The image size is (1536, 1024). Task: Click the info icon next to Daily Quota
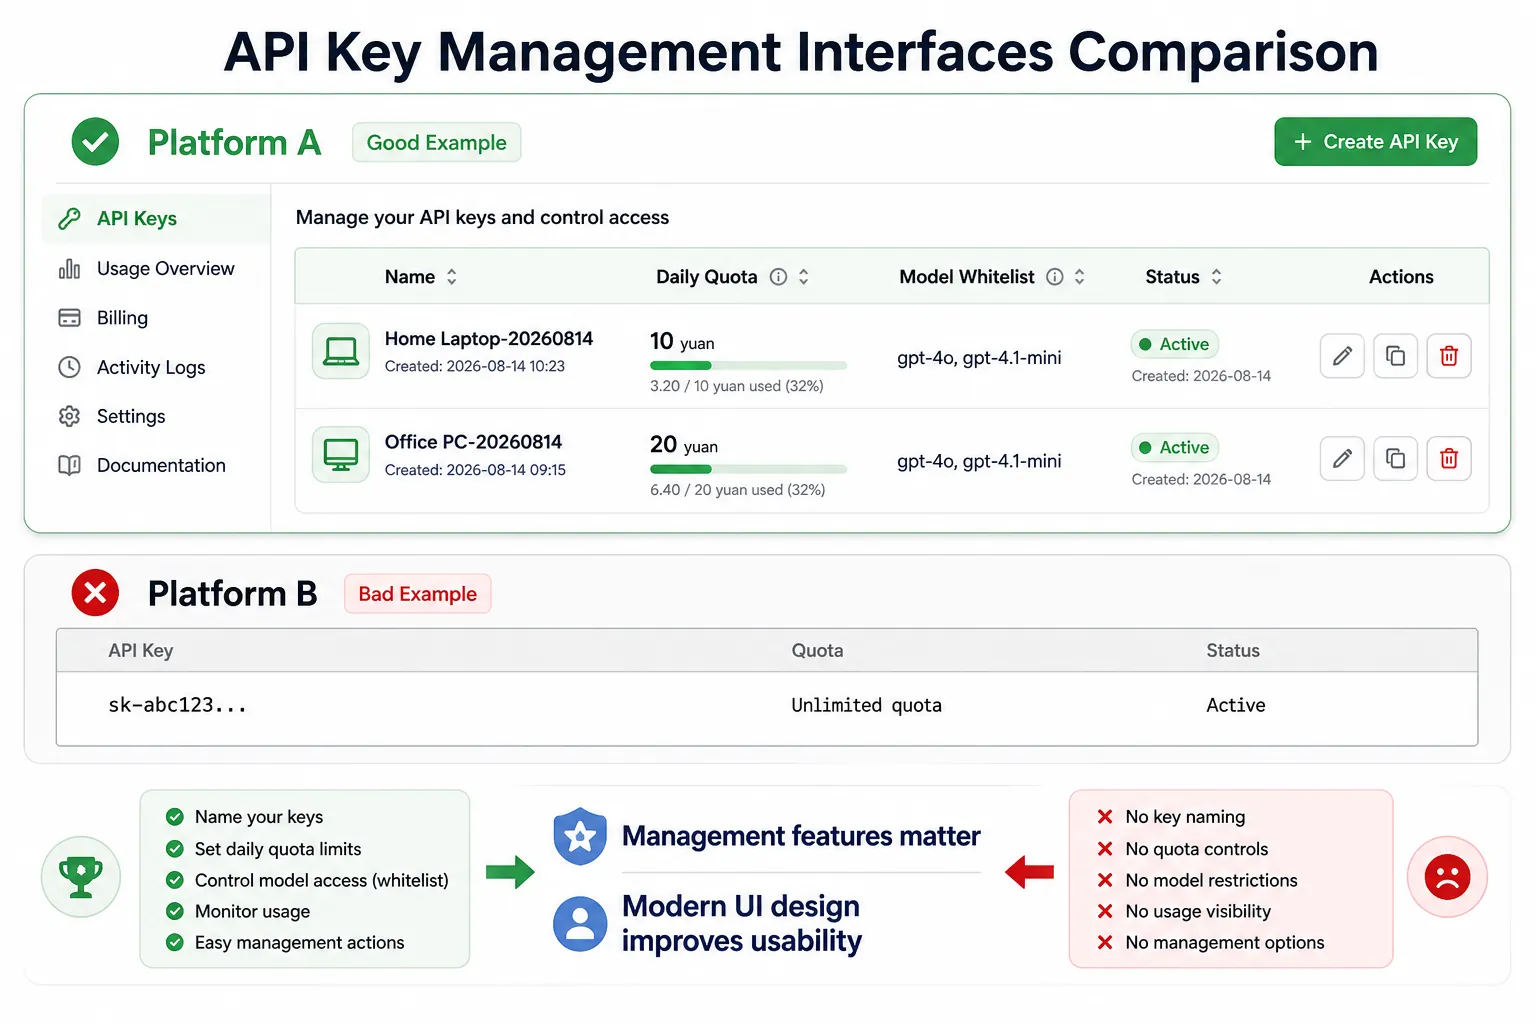778,277
